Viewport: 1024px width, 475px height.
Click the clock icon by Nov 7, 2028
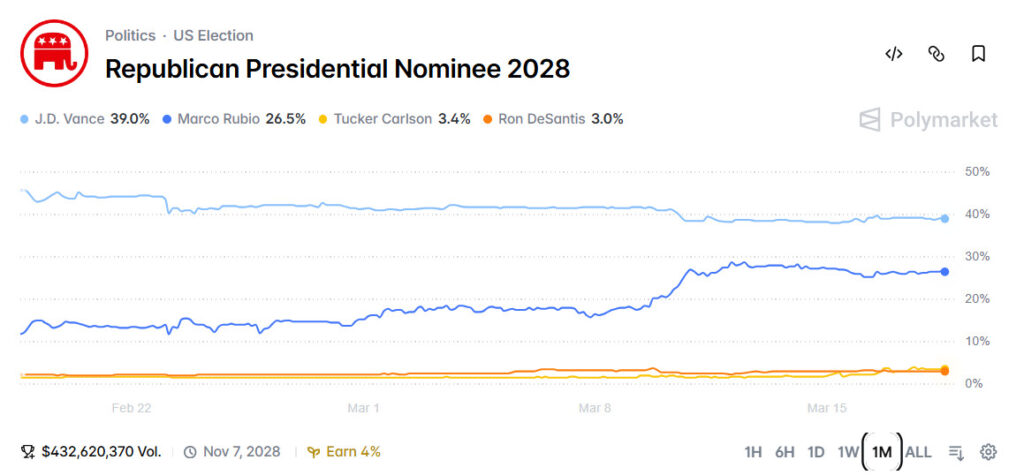tap(190, 452)
